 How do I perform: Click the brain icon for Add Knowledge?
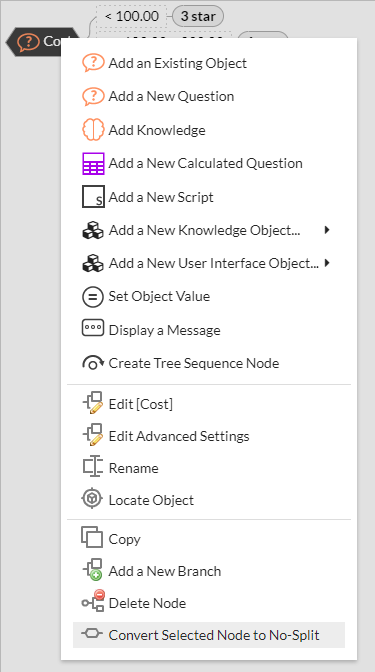(x=93, y=130)
